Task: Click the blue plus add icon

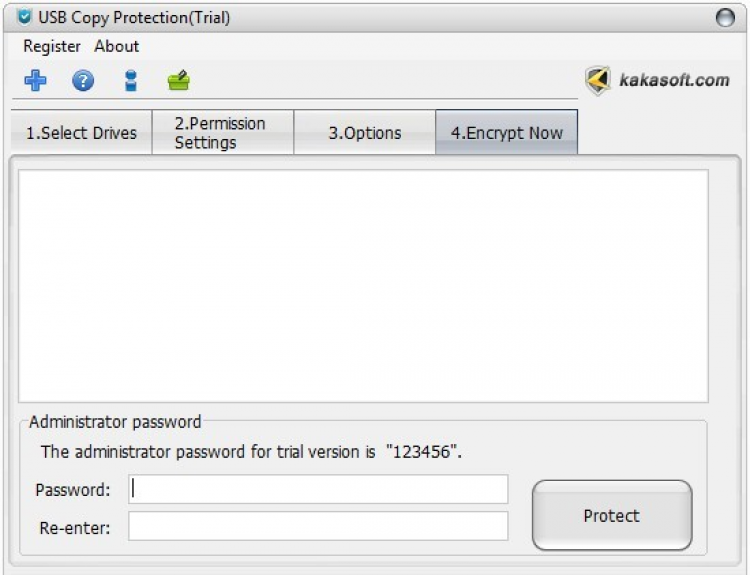Action: tap(35, 81)
